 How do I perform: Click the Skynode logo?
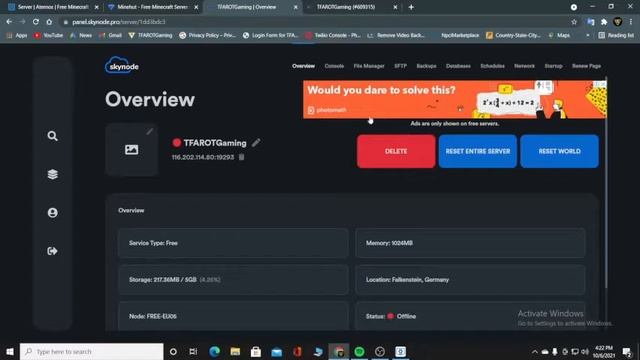pos(122,65)
